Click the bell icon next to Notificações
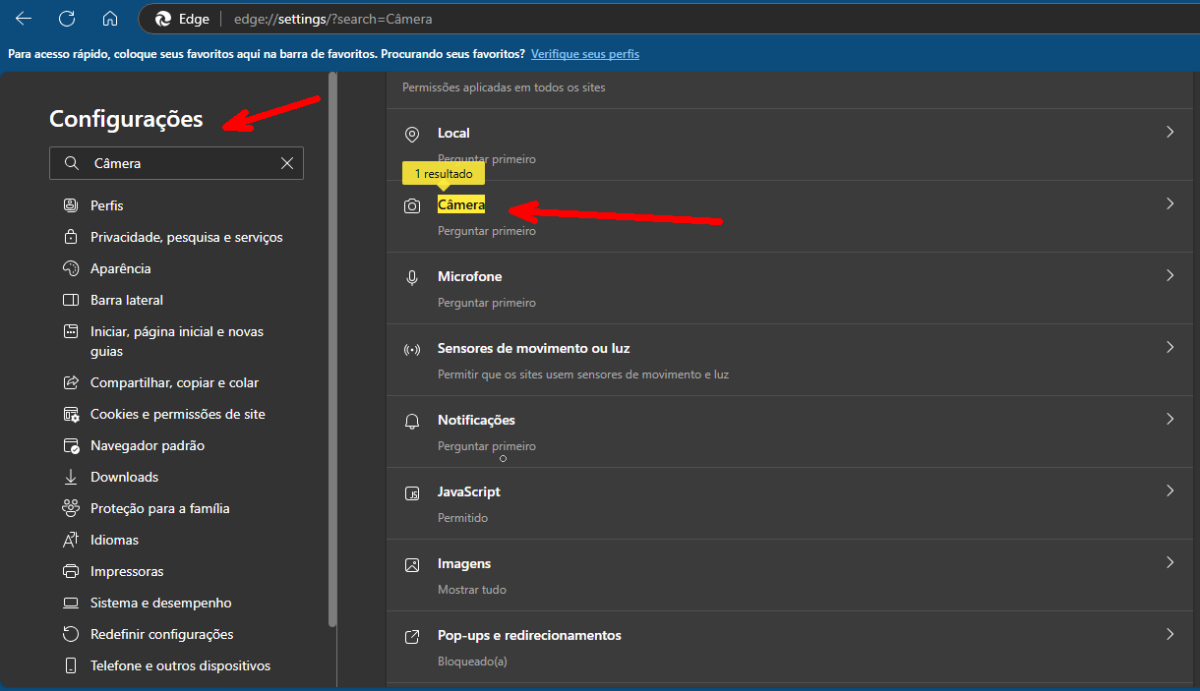This screenshot has width=1200, height=691. [x=412, y=422]
